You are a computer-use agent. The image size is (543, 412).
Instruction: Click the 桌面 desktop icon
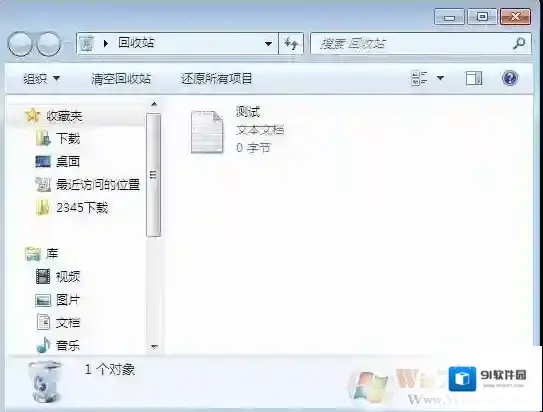pyautogui.click(x=43, y=161)
